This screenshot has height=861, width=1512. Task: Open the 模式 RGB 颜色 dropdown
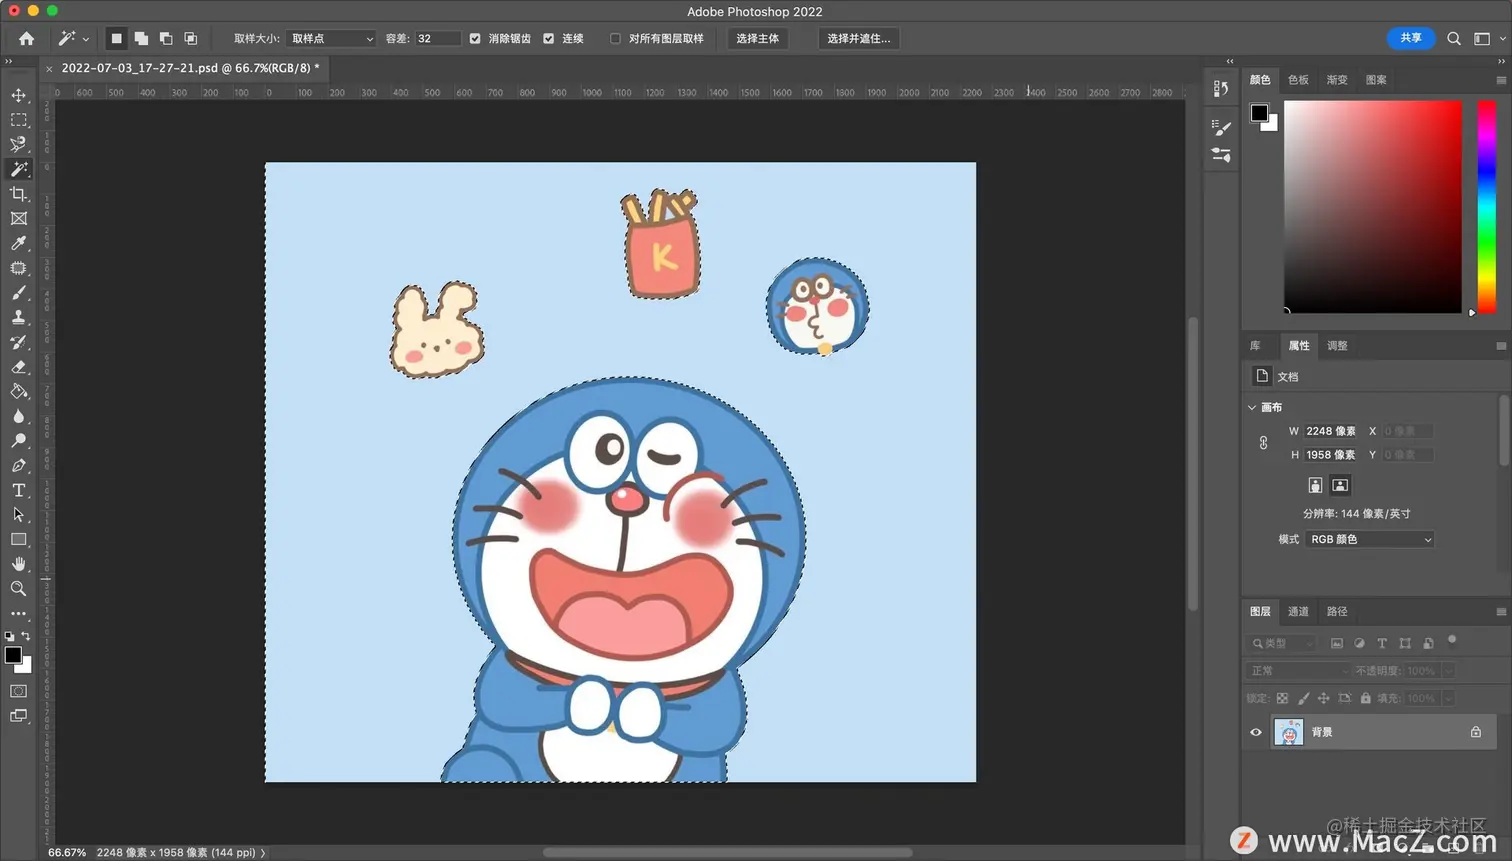[1370, 539]
